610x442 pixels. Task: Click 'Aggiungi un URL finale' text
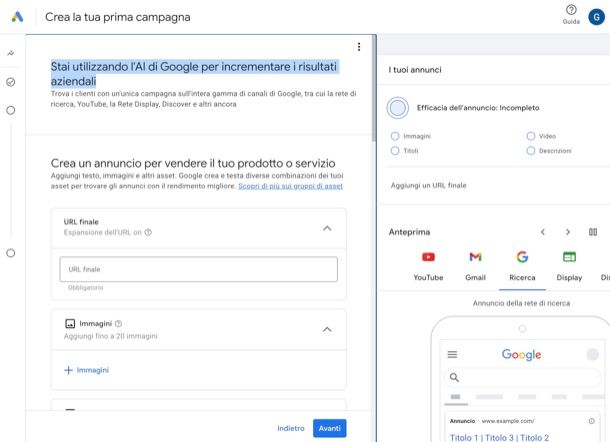click(x=428, y=185)
